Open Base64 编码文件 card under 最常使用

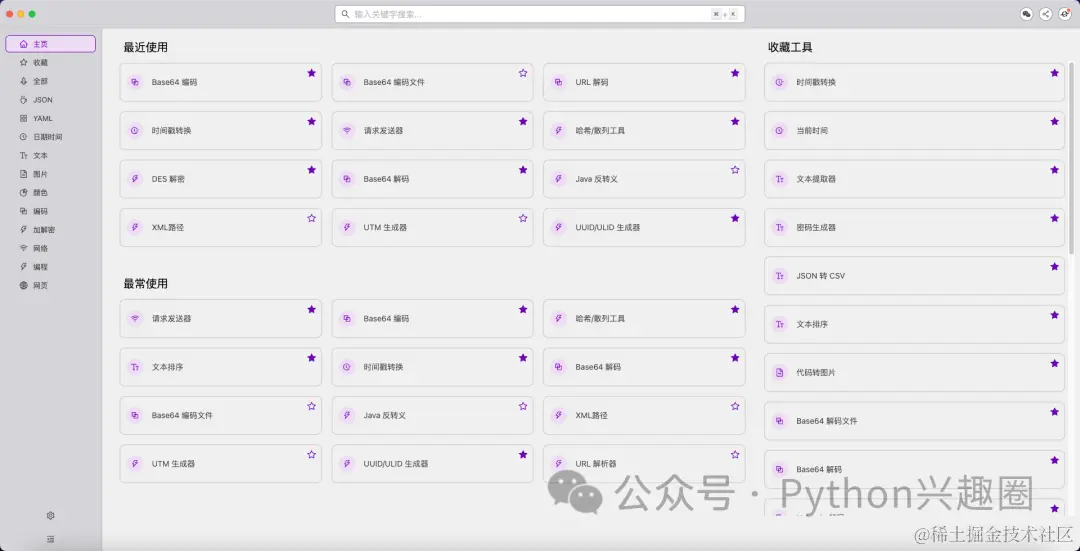pos(220,415)
